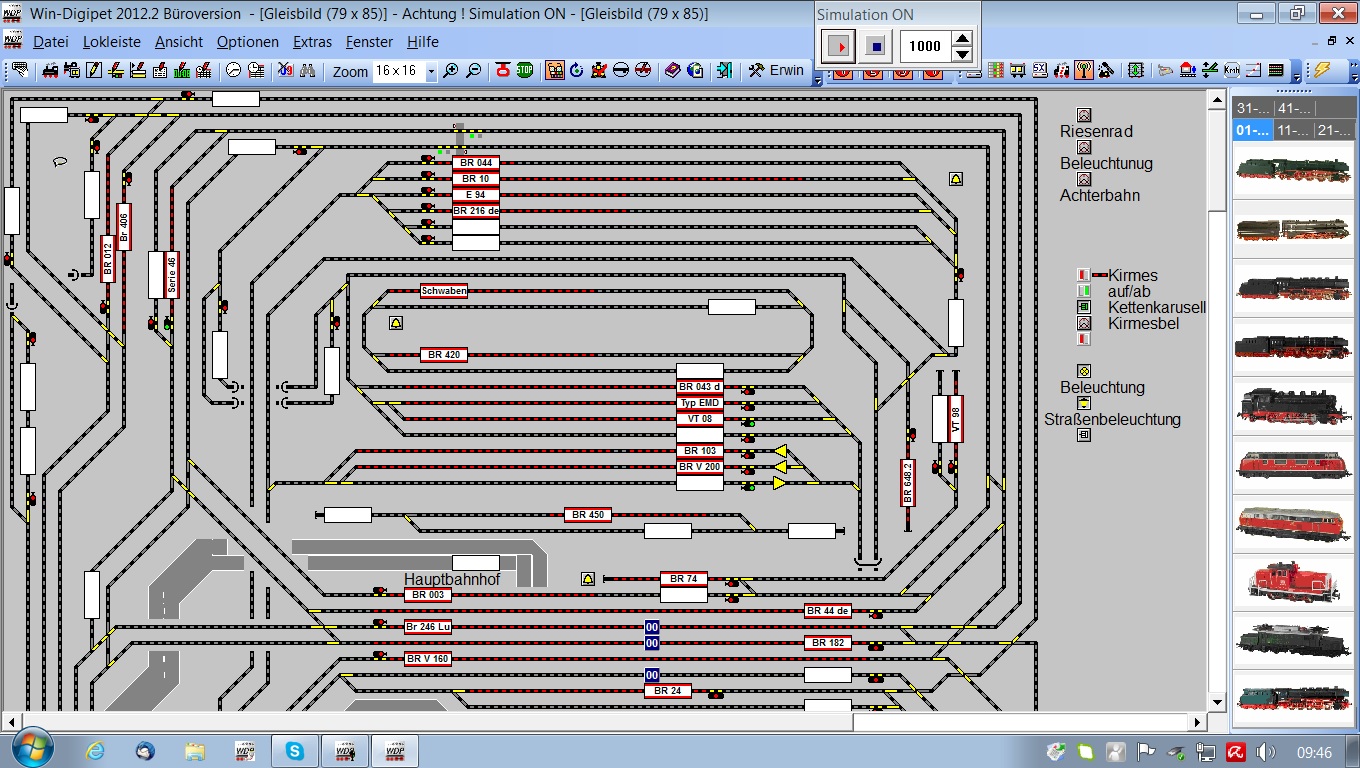Click the help book icon
This screenshot has height=768, width=1360.
[672, 71]
